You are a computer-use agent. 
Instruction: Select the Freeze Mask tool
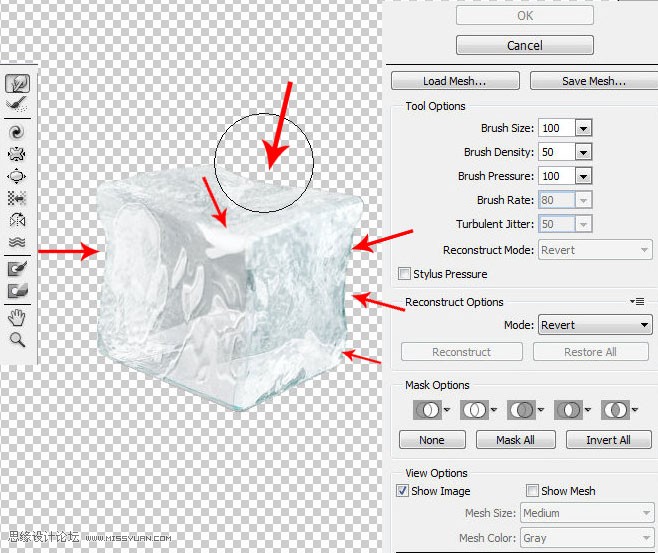coord(17,269)
